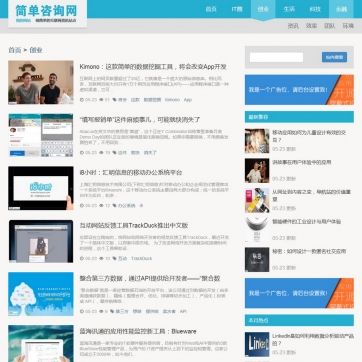Click the tag icon on 报销单 article
Image resolution: width=362 pixels, height=362 pixels.
tap(115, 153)
